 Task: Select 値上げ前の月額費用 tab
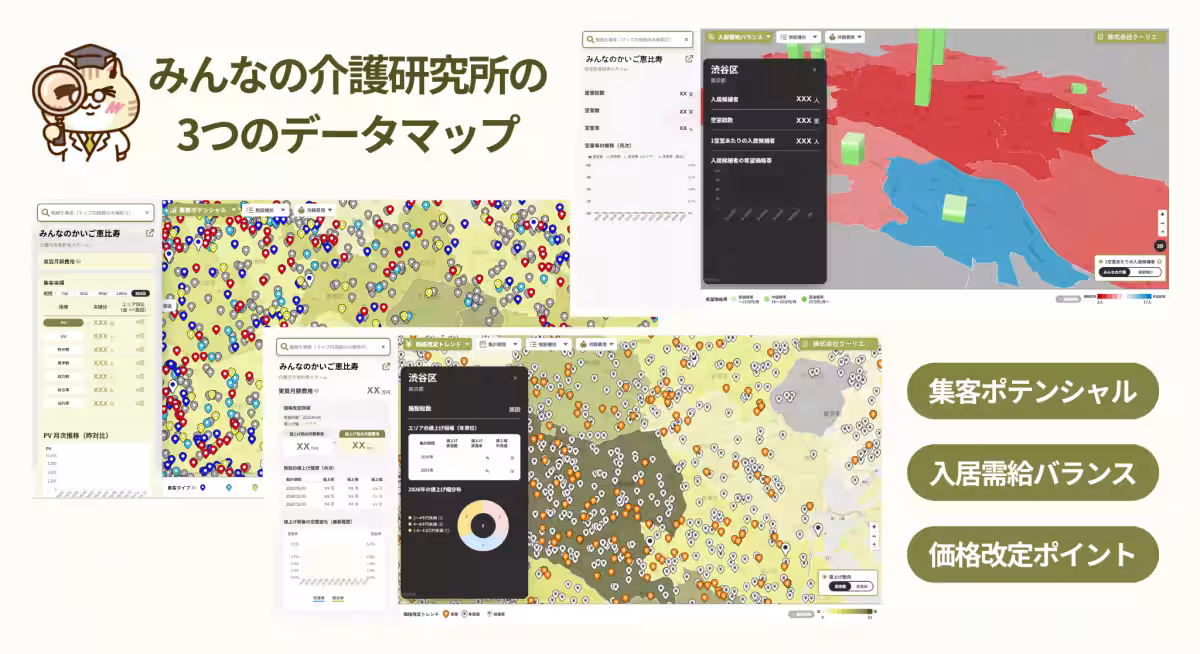(309, 434)
